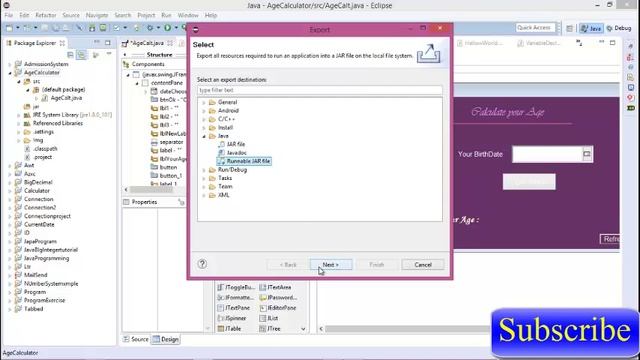
Task: Click the help icon in Export dialog
Action: (x=202, y=264)
